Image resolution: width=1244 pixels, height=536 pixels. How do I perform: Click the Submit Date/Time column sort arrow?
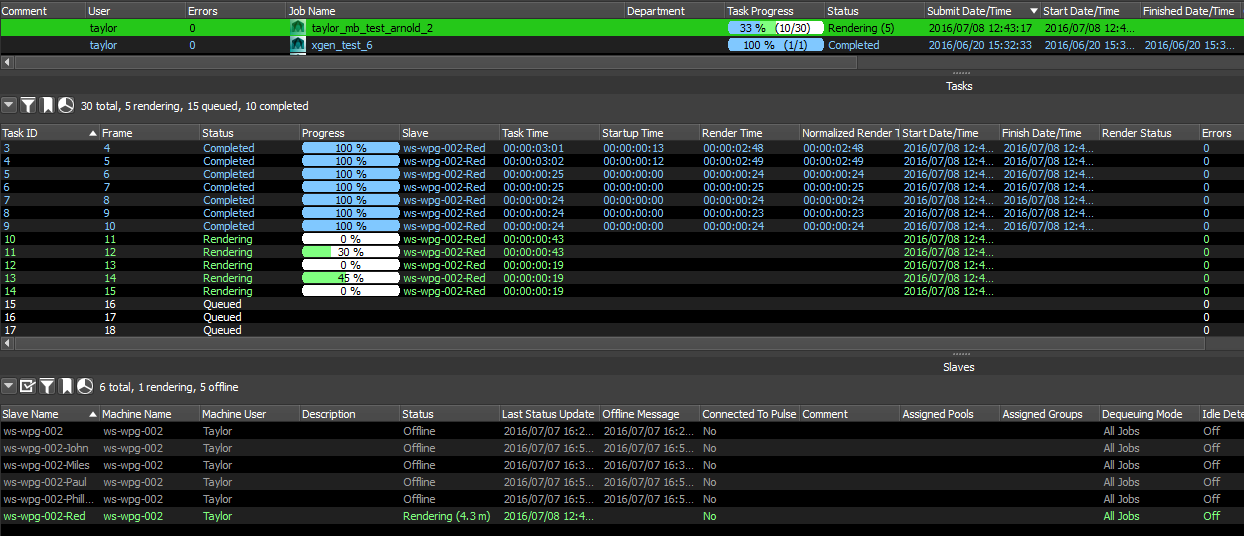1034,11
